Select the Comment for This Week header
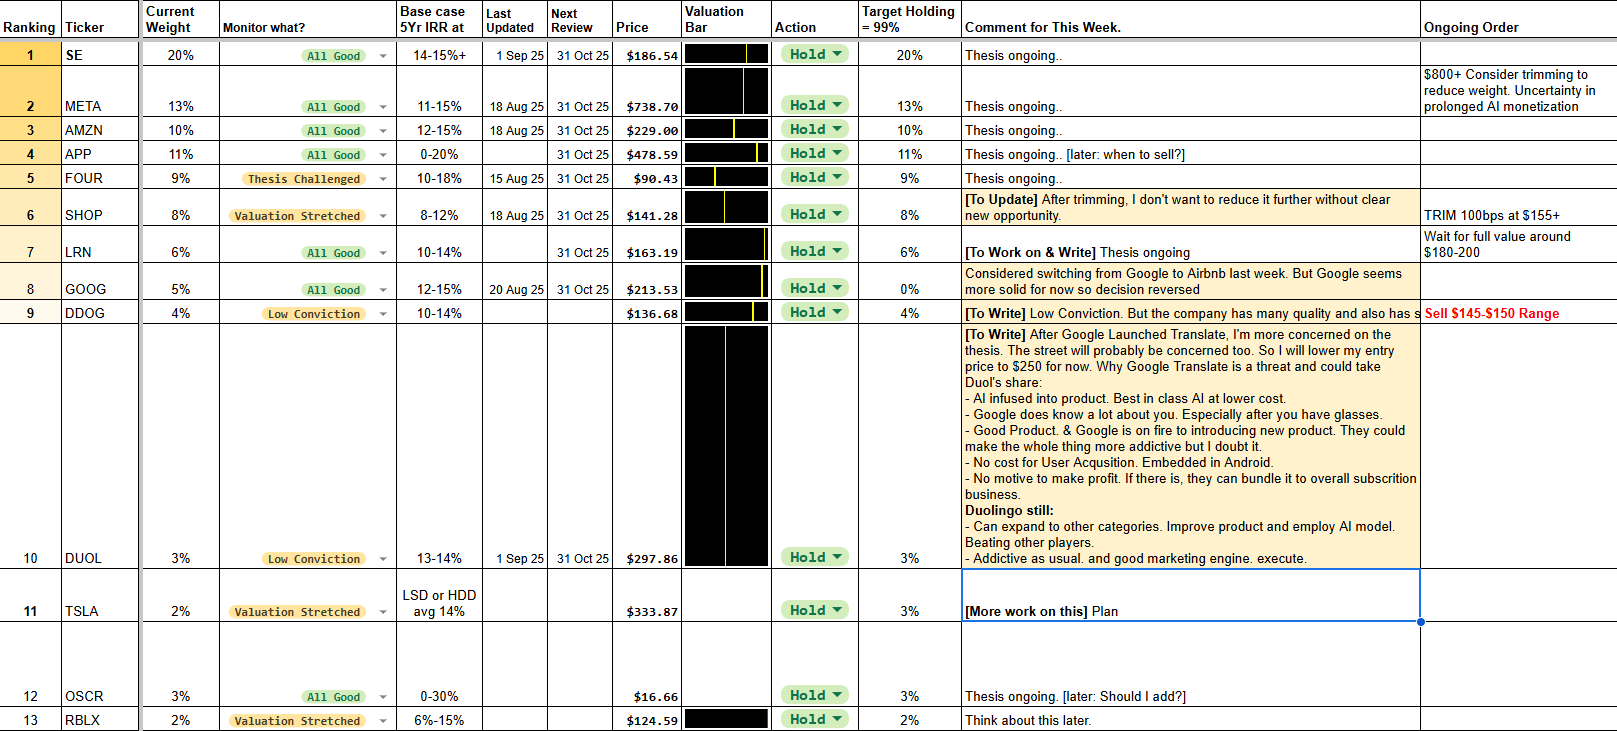Image resolution: width=1617 pixels, height=731 pixels. (1191, 20)
